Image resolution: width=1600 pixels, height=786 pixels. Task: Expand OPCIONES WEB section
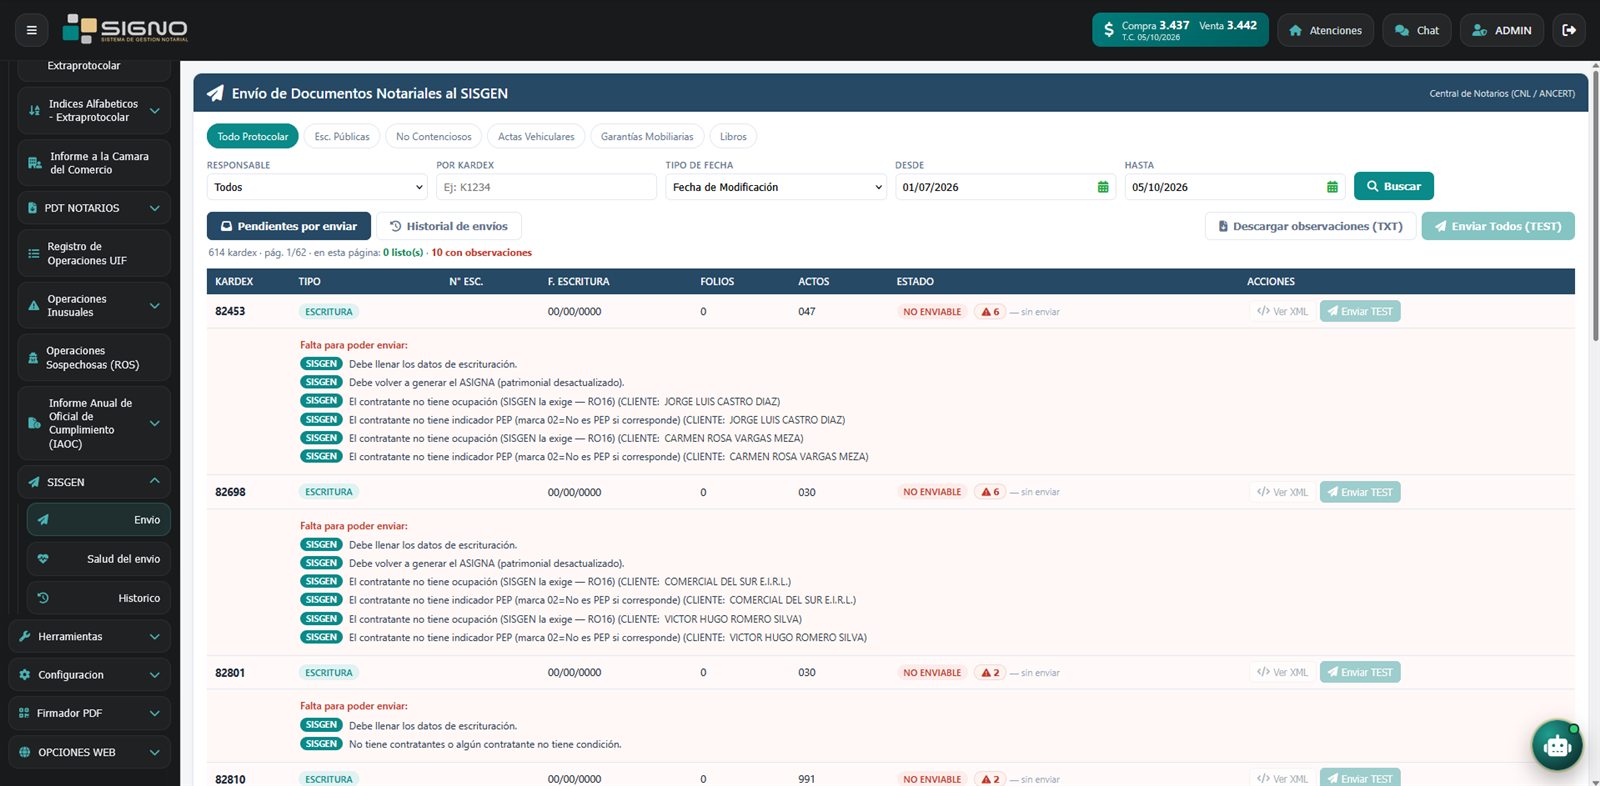pyautogui.click(x=89, y=752)
